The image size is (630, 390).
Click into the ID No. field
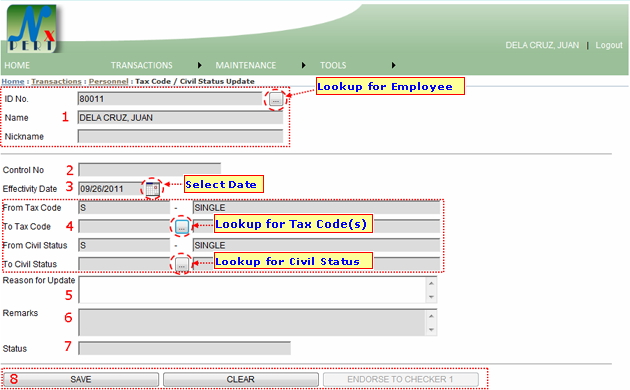(170, 99)
